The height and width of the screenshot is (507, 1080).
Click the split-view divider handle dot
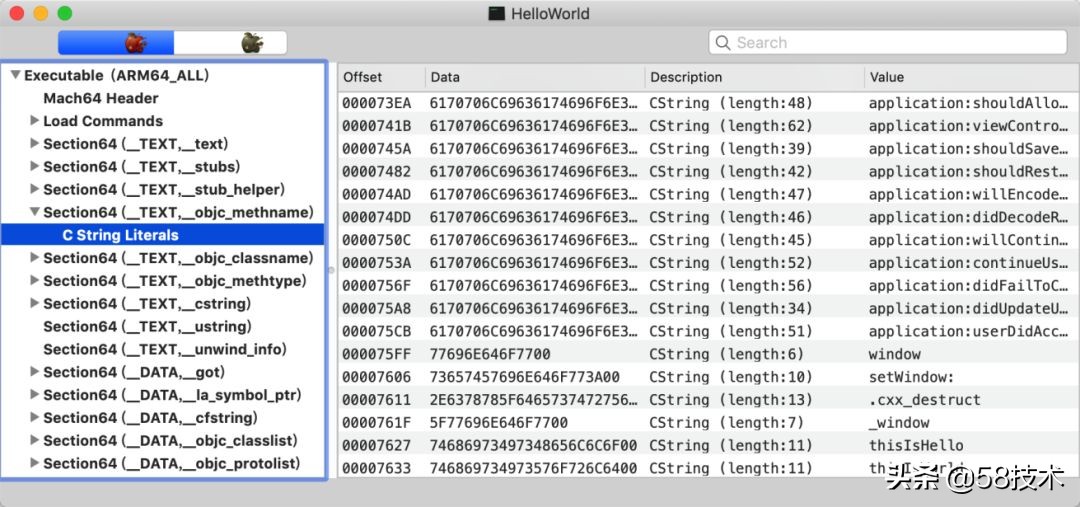tap(331, 270)
